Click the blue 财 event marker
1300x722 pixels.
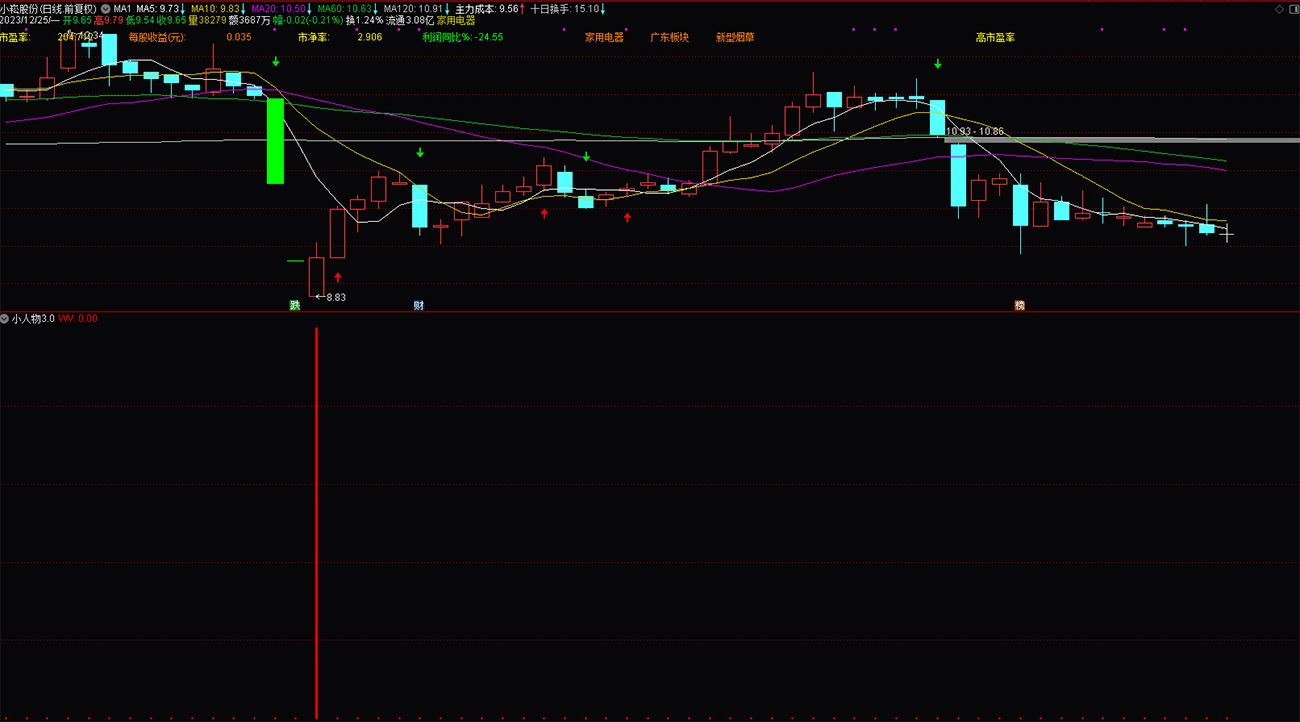pos(419,305)
